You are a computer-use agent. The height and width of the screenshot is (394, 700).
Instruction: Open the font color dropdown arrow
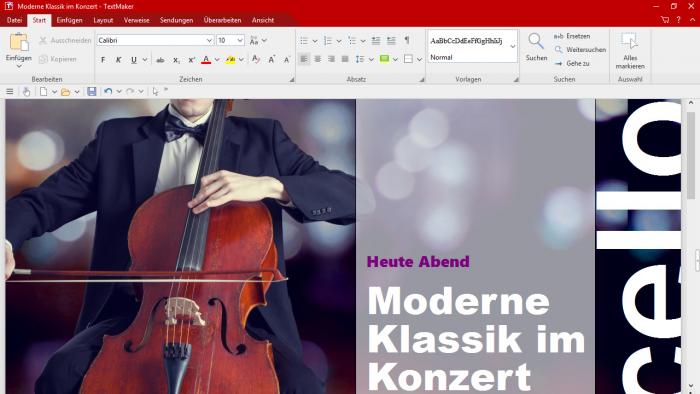[217, 59]
